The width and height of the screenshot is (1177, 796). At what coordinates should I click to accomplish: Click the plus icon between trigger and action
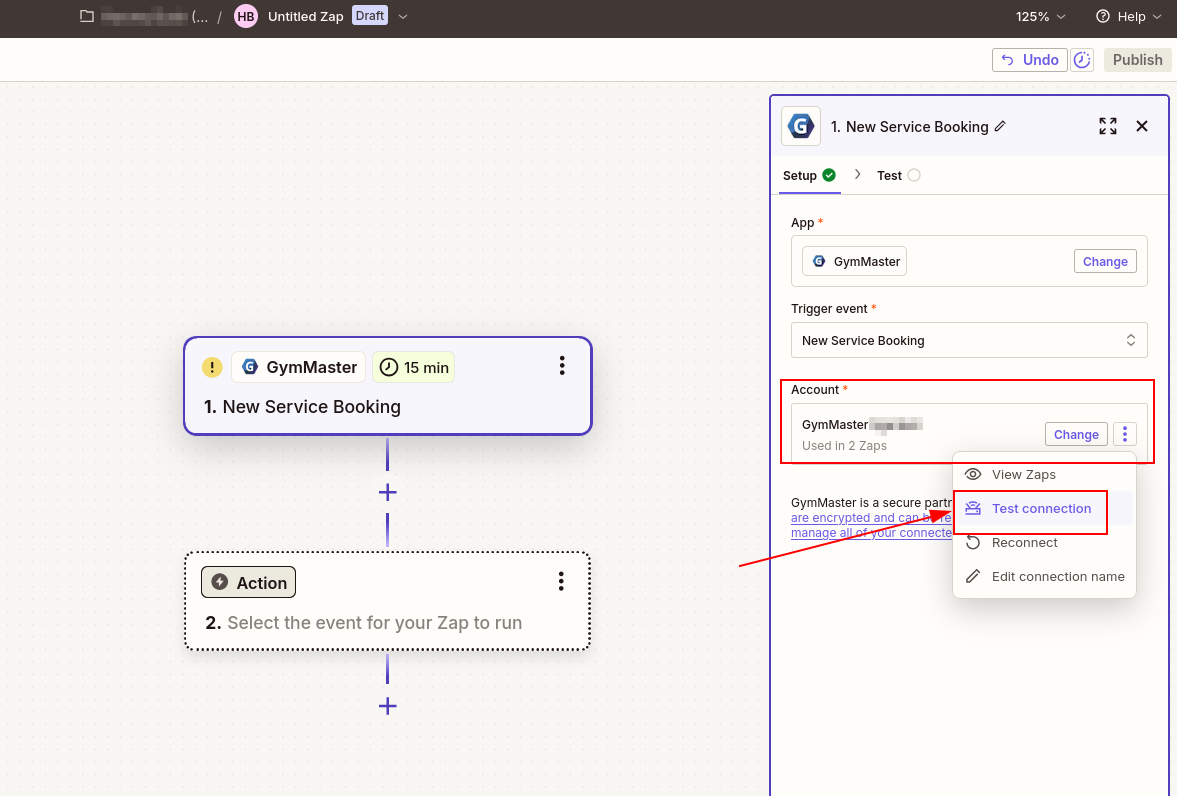pyautogui.click(x=388, y=492)
